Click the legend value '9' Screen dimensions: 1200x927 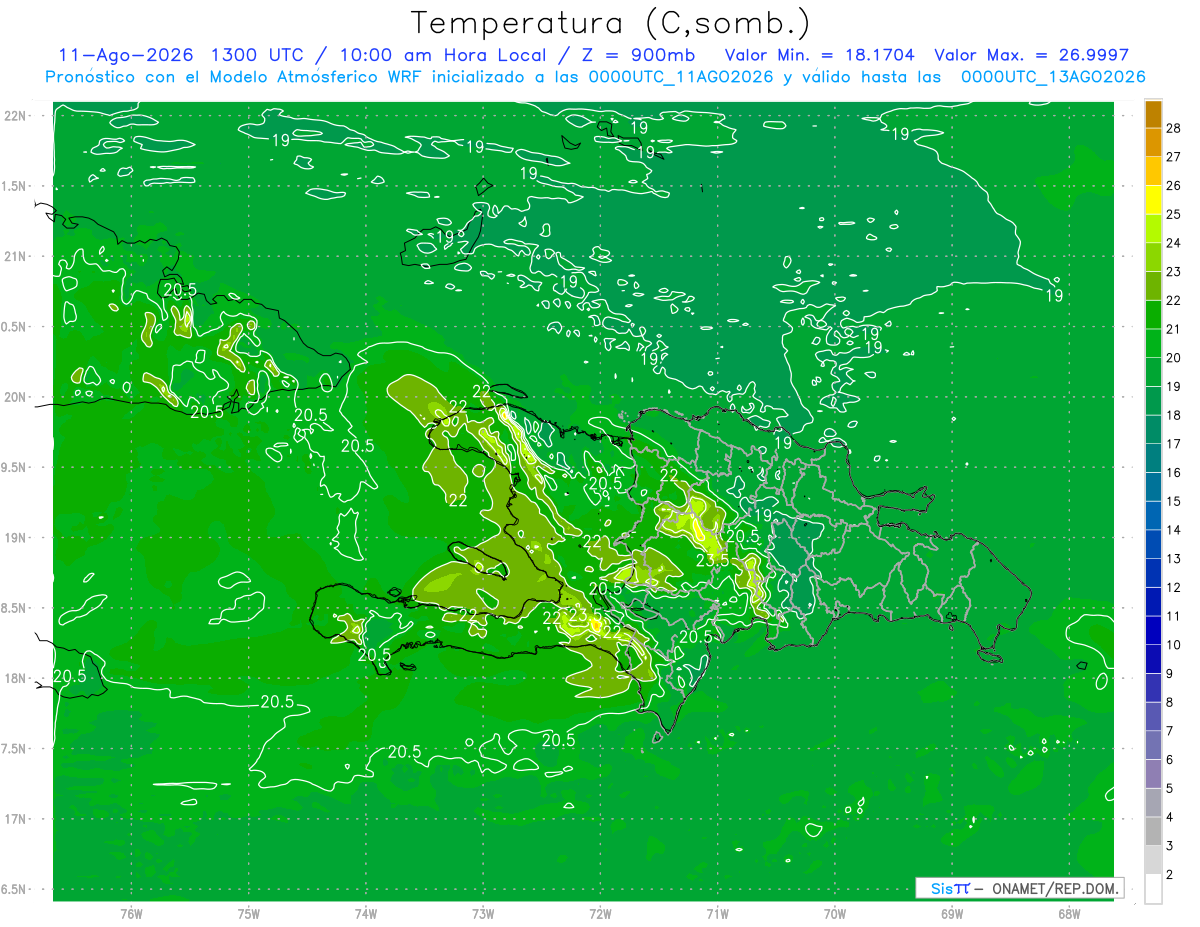tap(1170, 674)
